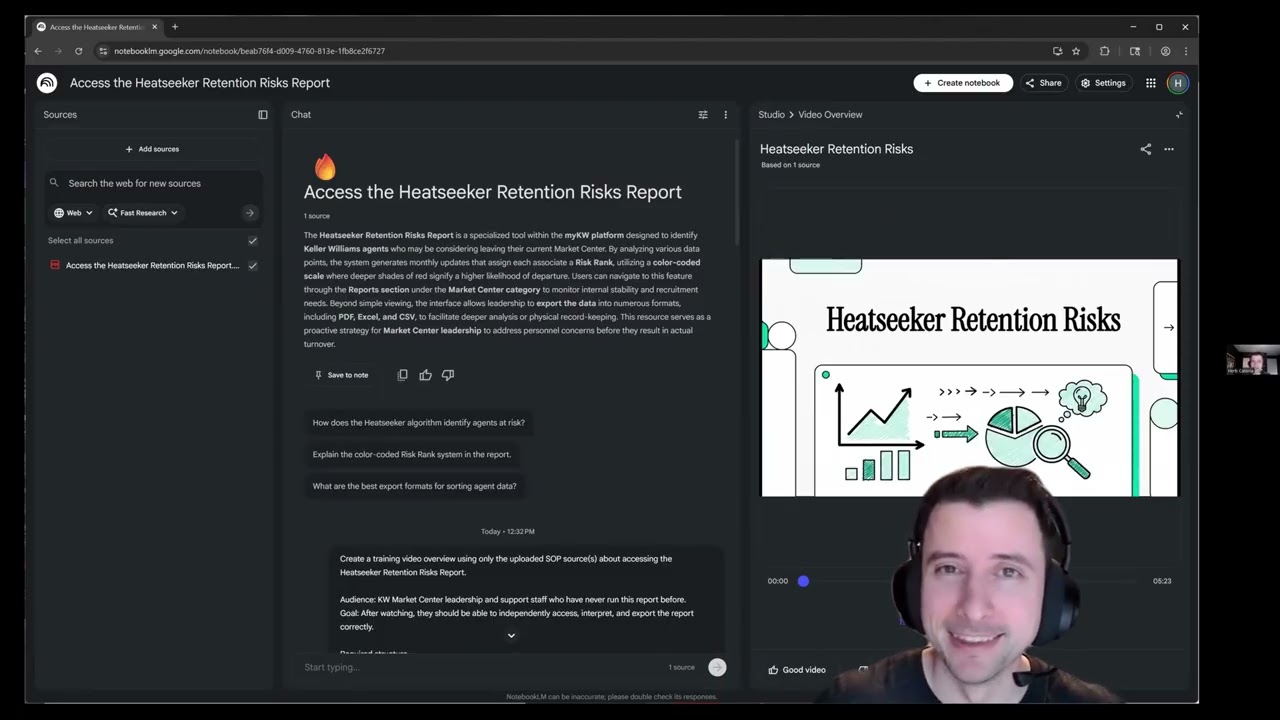The image size is (1280, 720).
Task: Reload the browser page
Action: (79, 51)
